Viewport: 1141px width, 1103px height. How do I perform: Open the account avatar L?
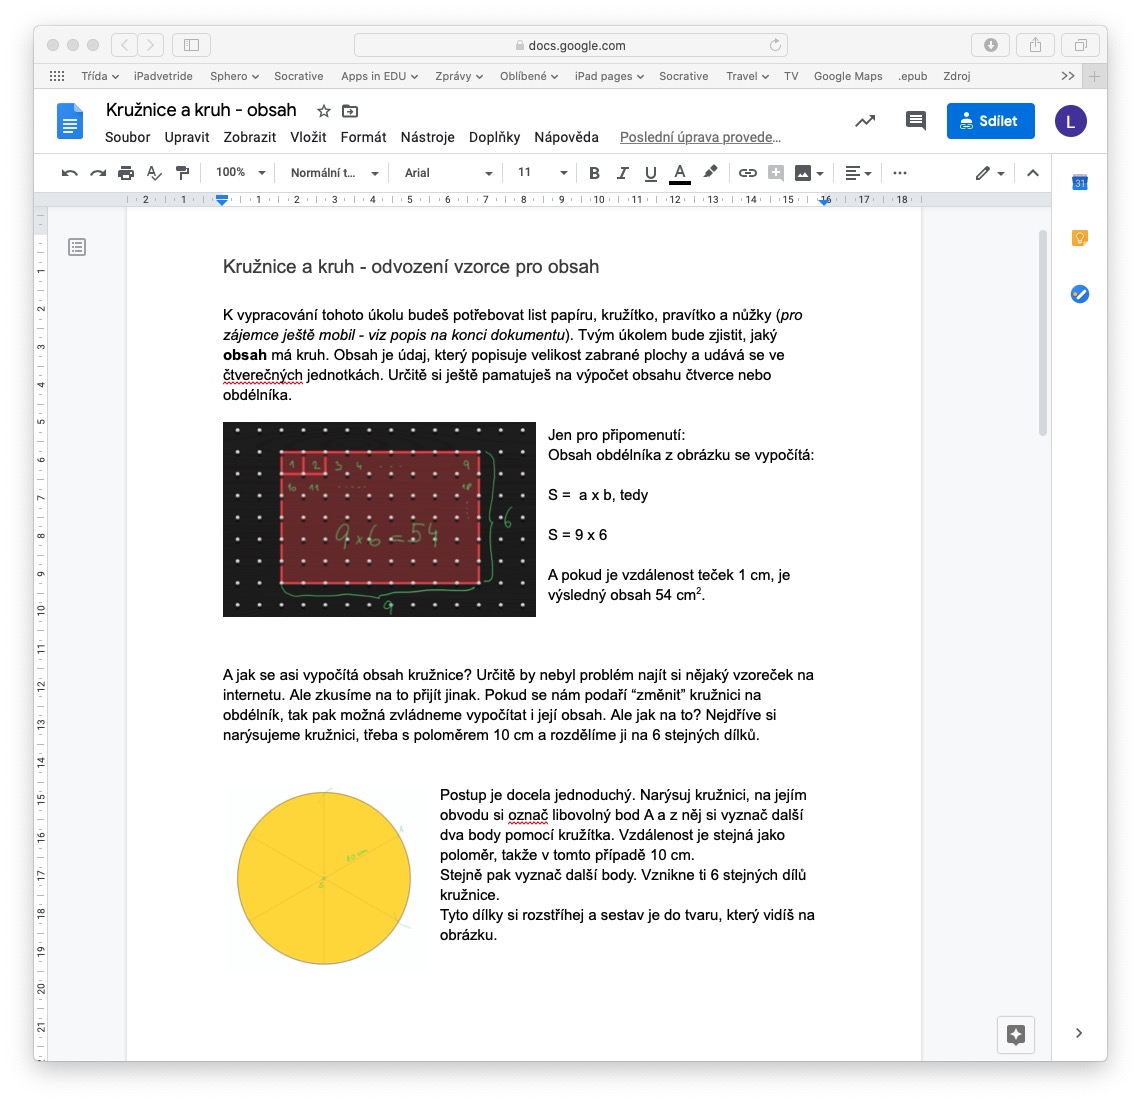(x=1070, y=121)
